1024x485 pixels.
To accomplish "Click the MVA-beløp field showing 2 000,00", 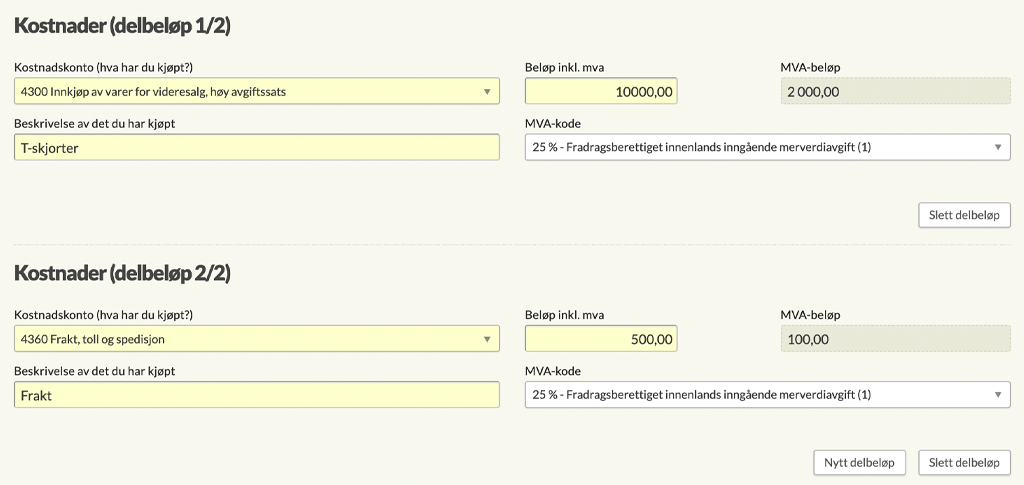I will point(895,91).
